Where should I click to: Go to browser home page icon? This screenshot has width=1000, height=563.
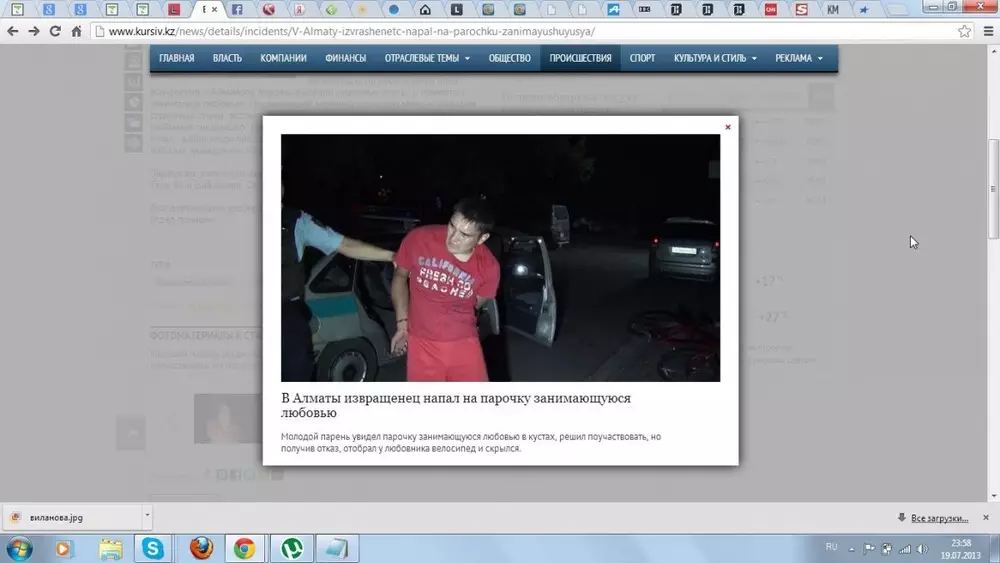tap(76, 31)
